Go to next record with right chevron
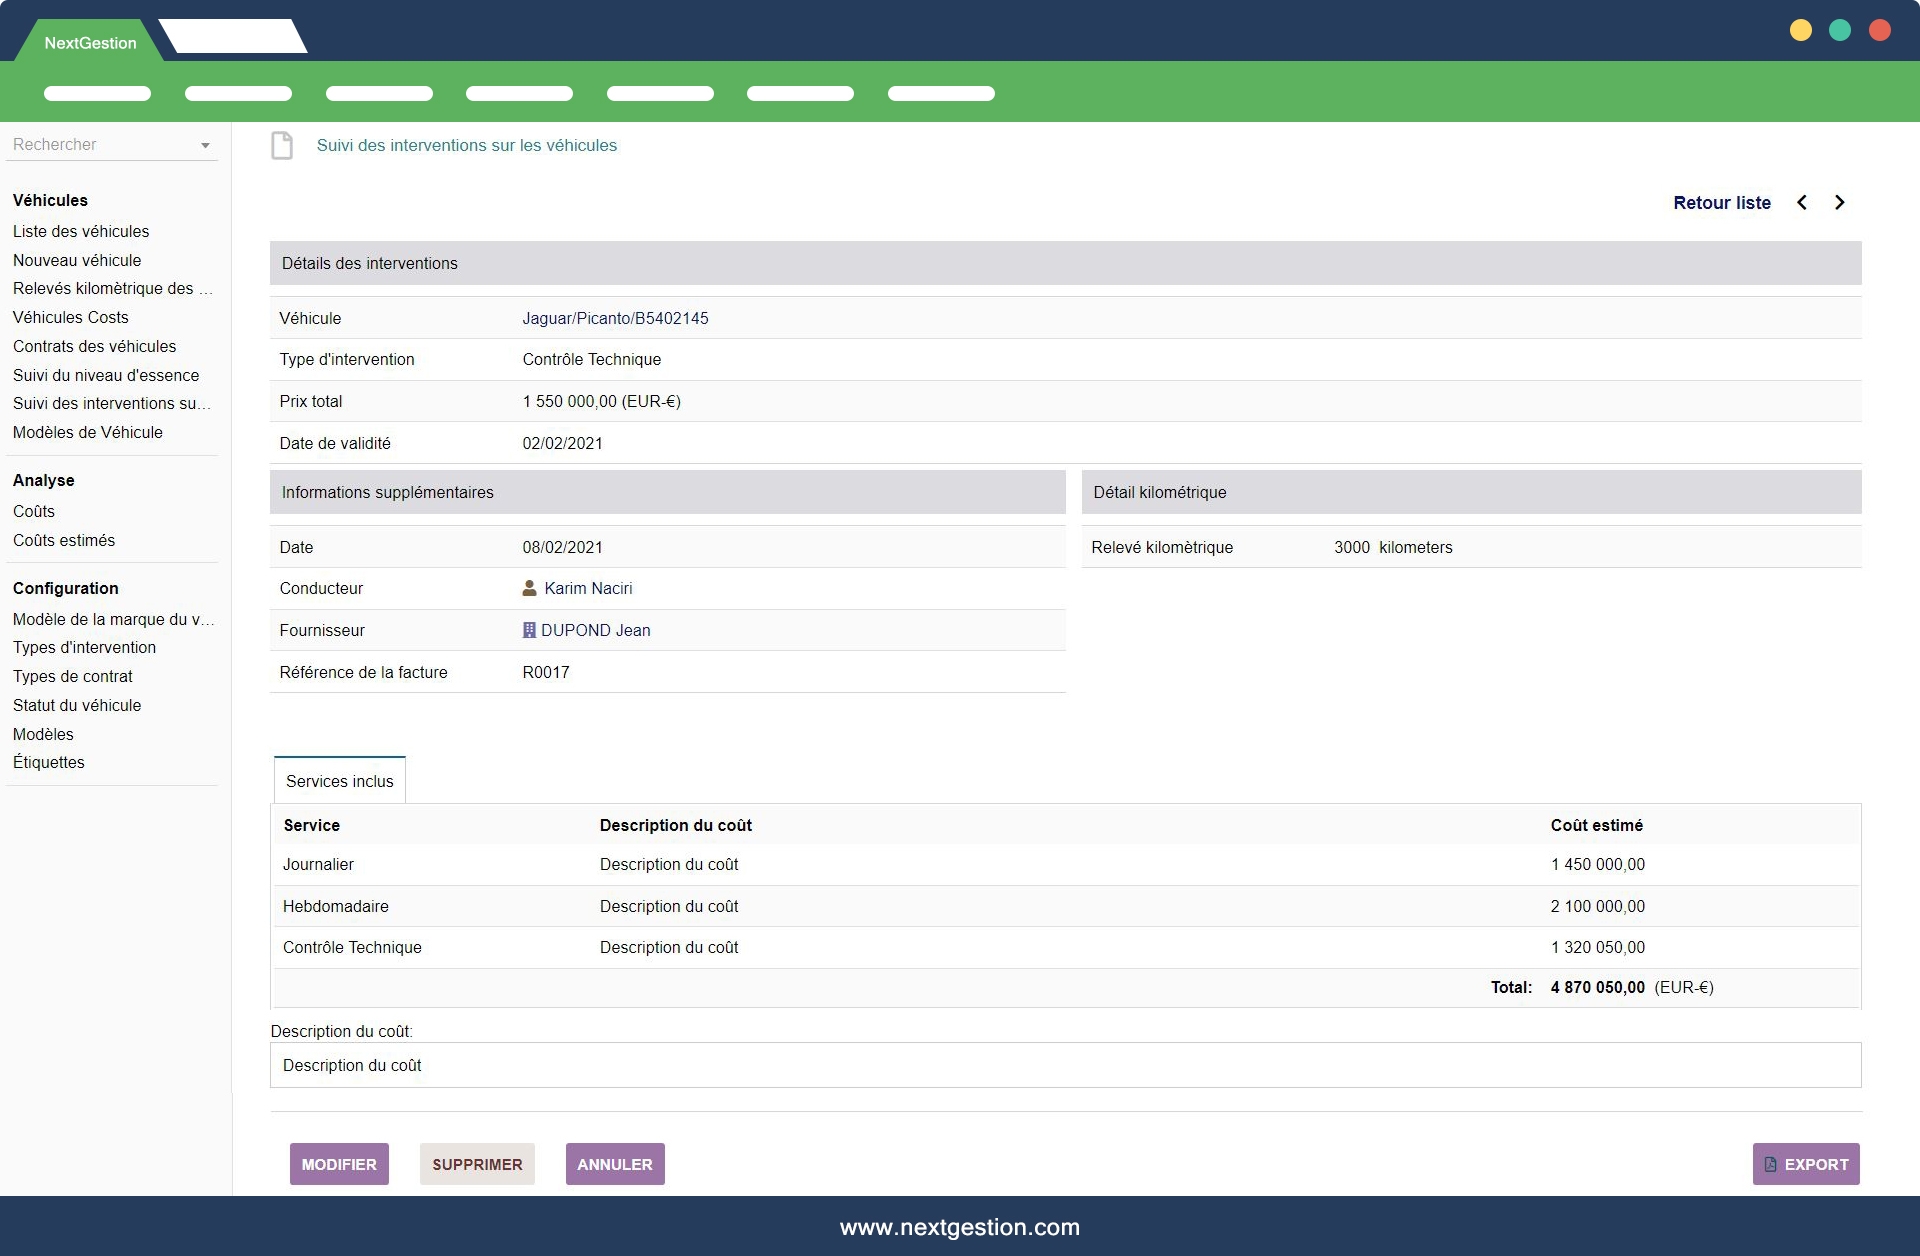 point(1839,203)
